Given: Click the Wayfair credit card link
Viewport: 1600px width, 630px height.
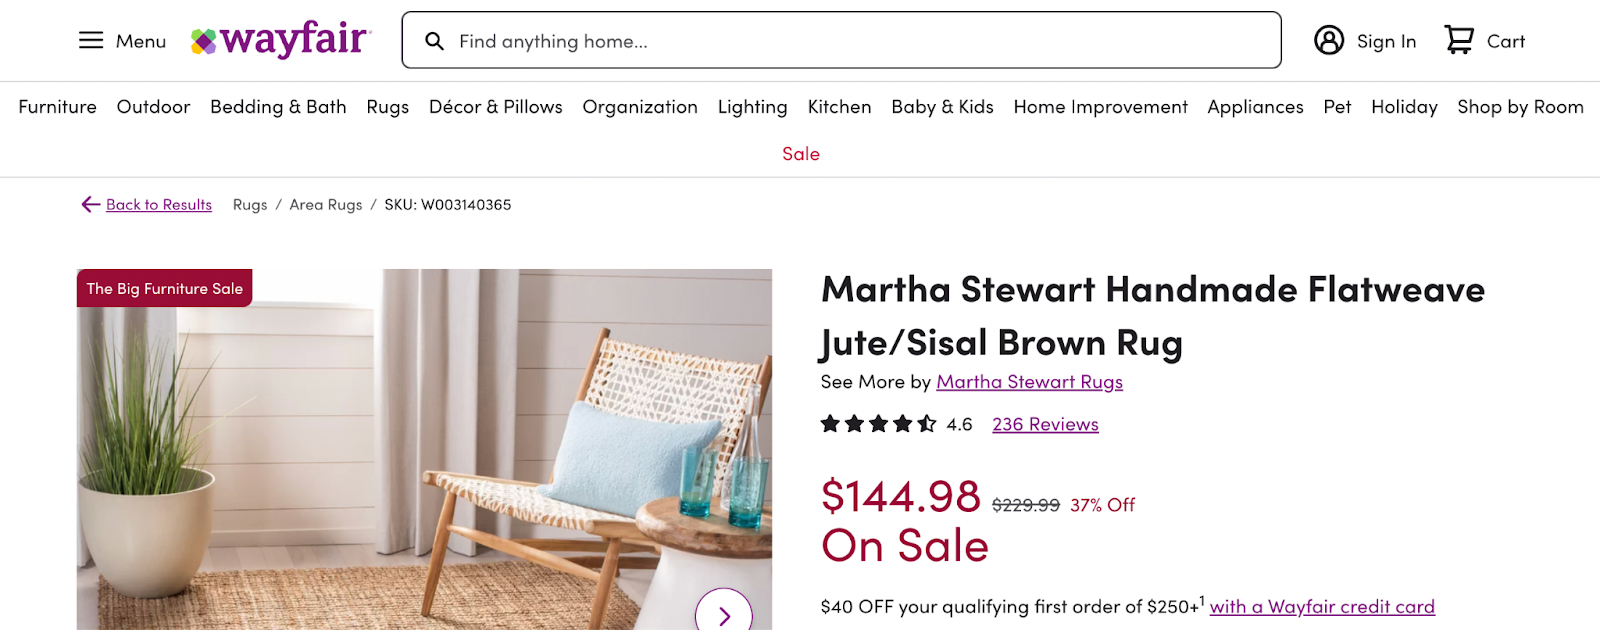Looking at the screenshot, I should 1322,606.
